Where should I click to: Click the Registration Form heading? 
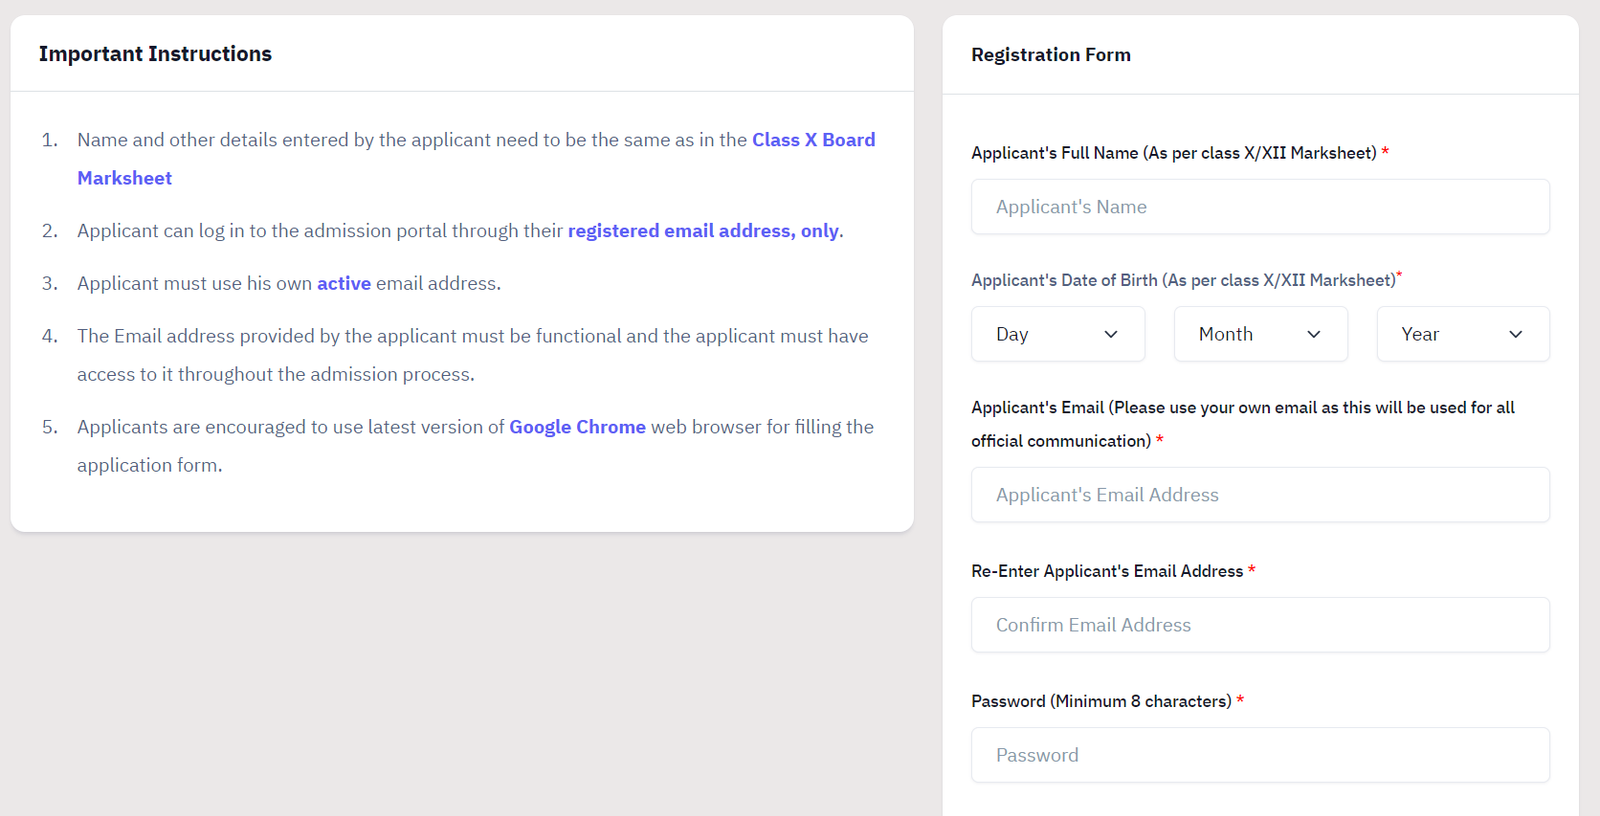(x=1051, y=55)
